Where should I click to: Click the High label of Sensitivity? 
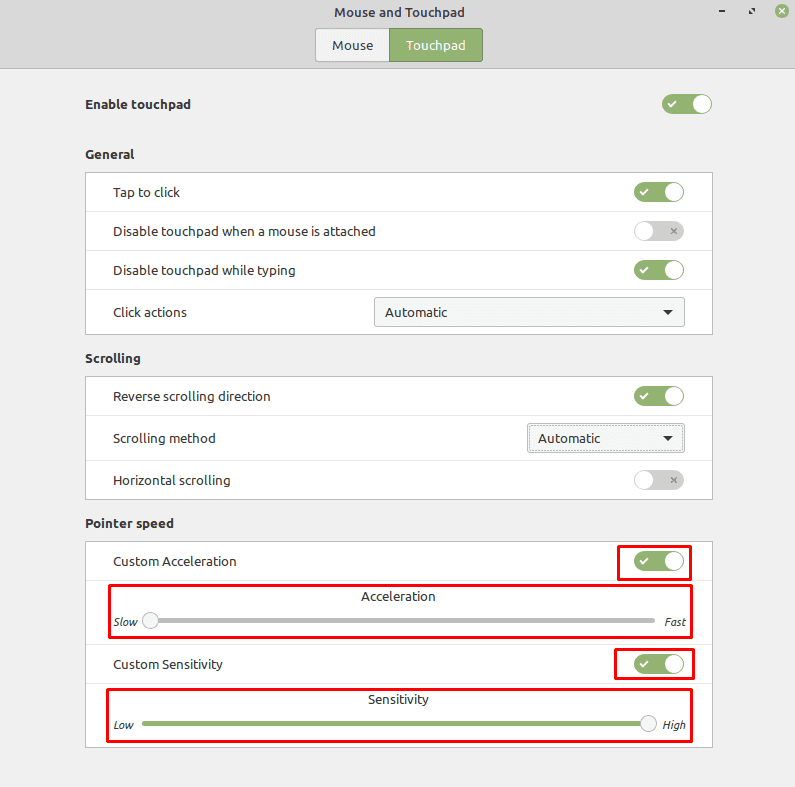click(x=674, y=725)
